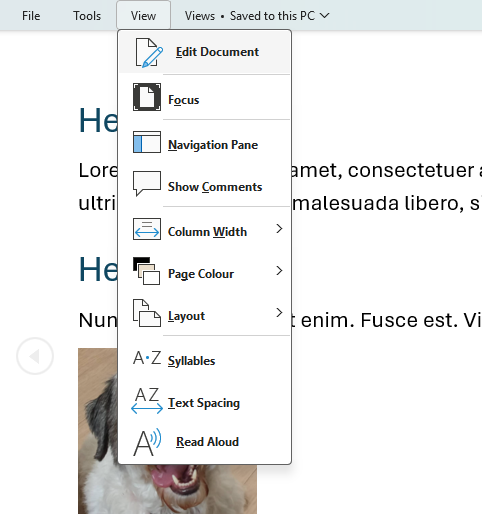This screenshot has width=482, height=514.
Task: Click the 'malesuada libero' text line
Action: (x=378, y=203)
